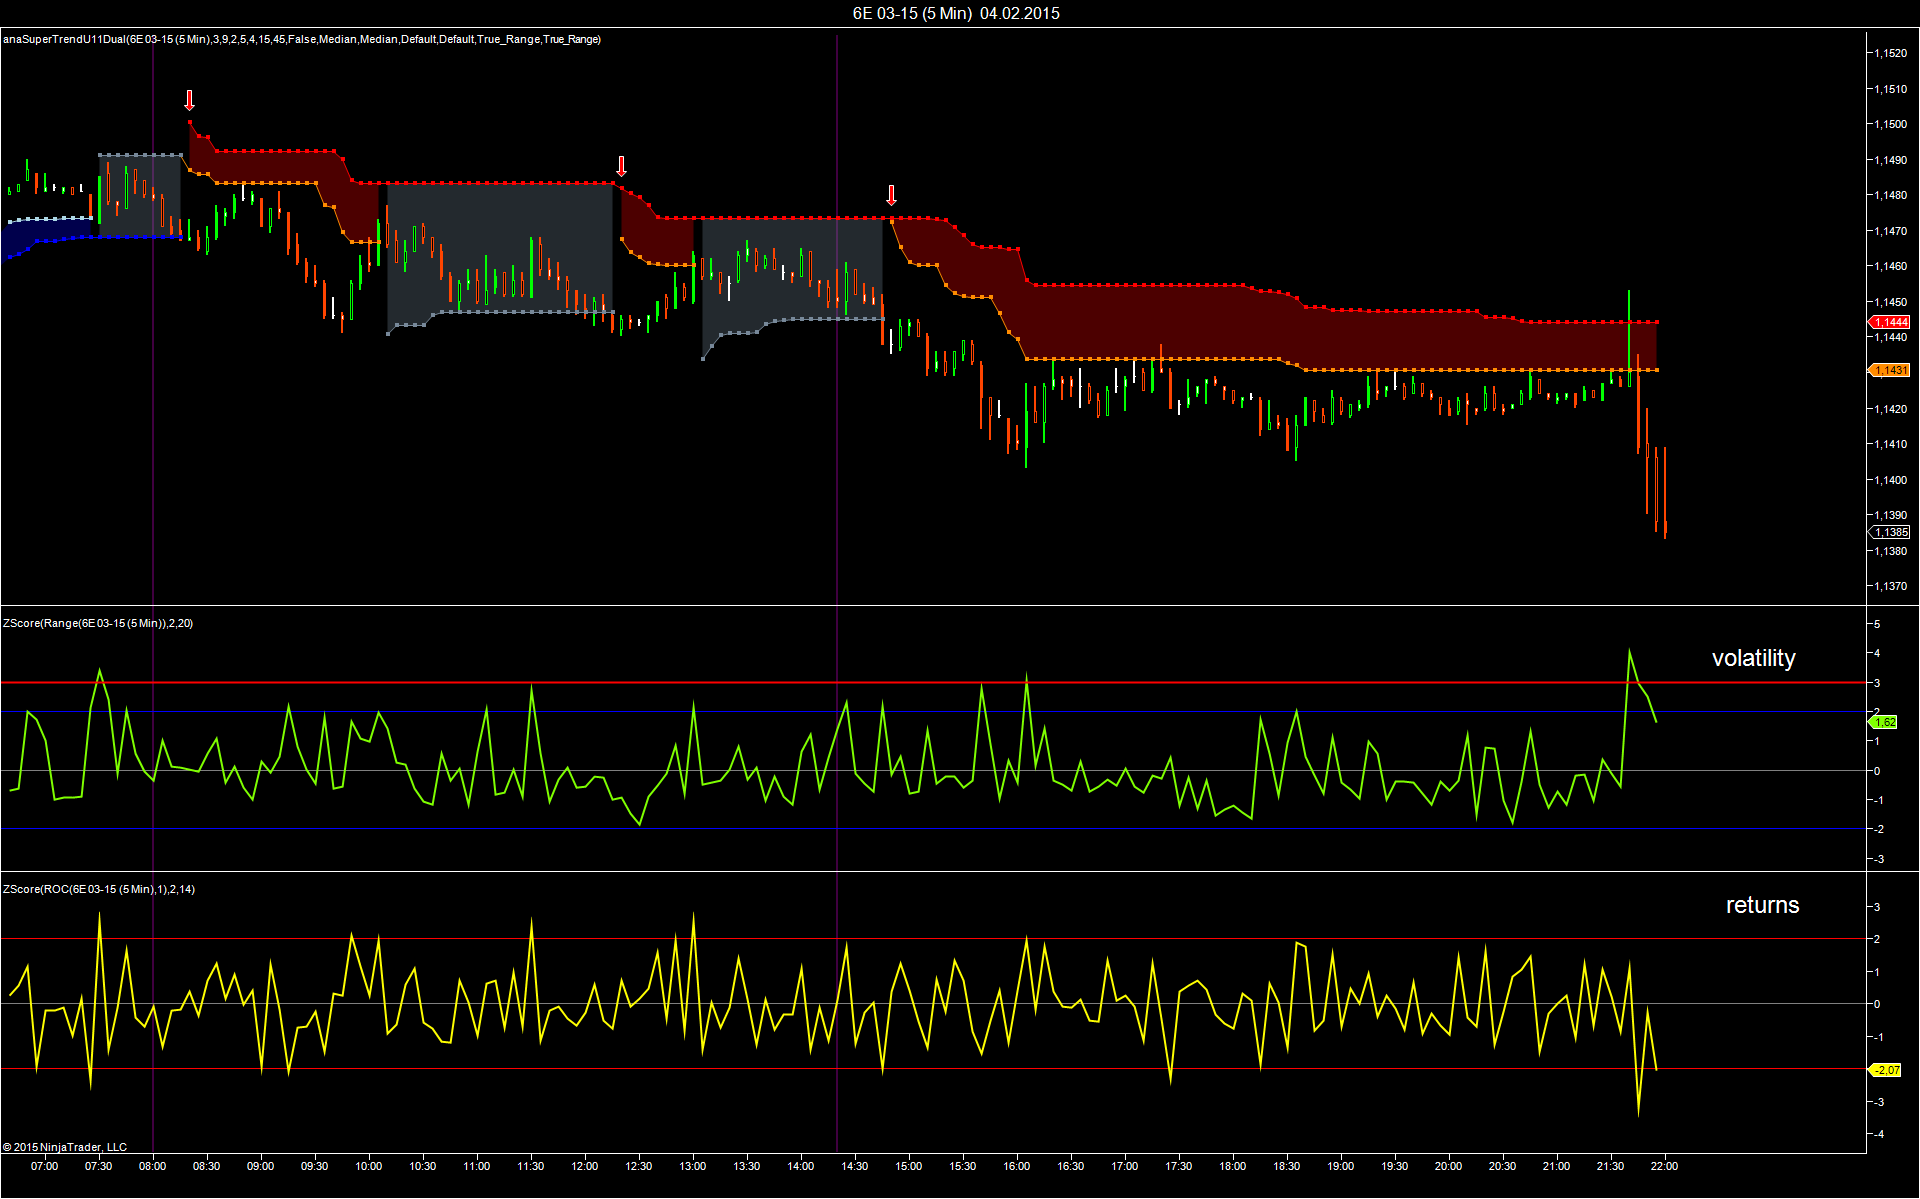The width and height of the screenshot is (1920, 1199).
Task: Click the red 1,1444 price marker
Action: pyautogui.click(x=1890, y=322)
